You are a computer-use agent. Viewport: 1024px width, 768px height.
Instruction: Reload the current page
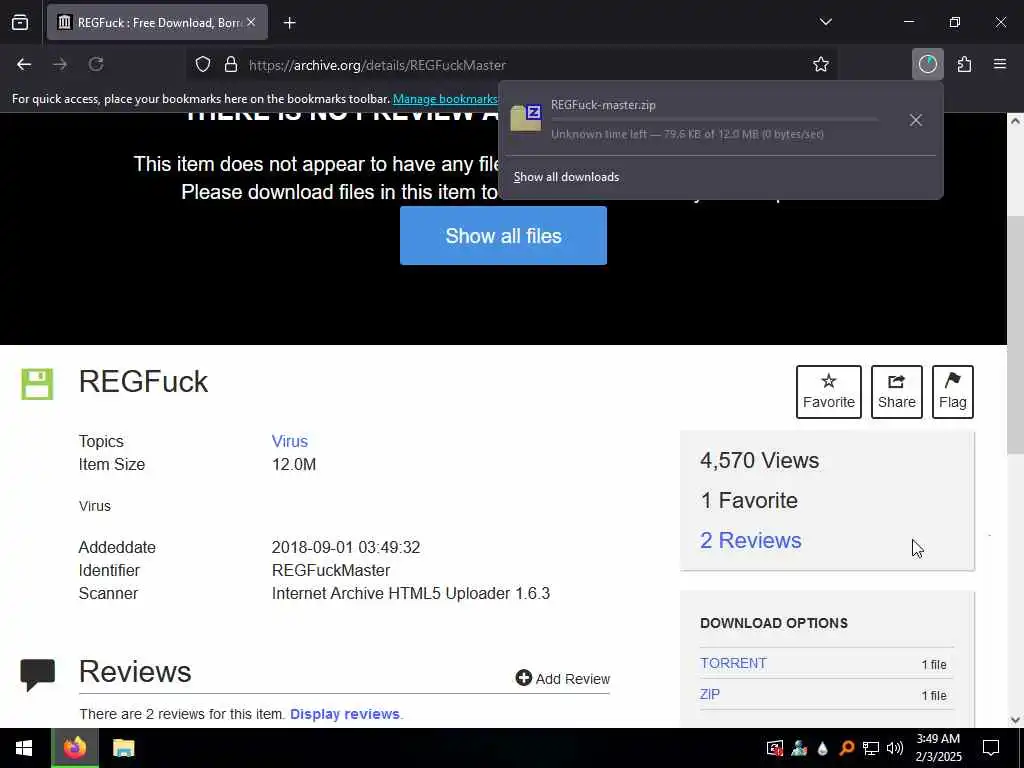click(x=96, y=65)
